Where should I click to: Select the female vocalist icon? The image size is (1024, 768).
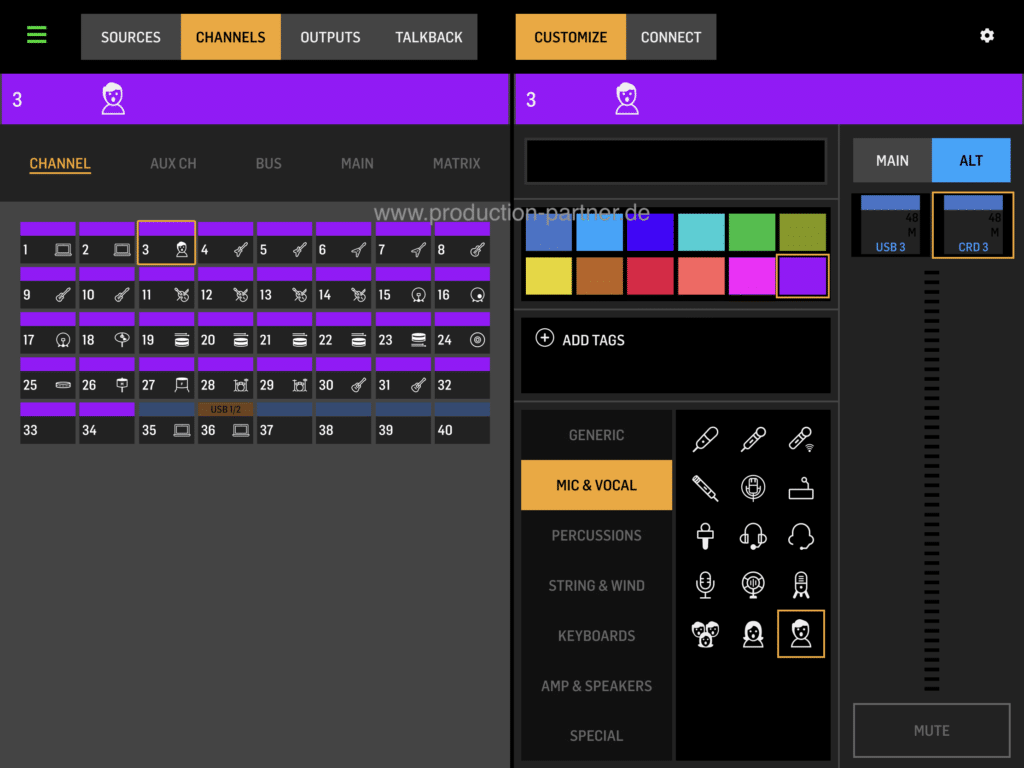click(753, 634)
